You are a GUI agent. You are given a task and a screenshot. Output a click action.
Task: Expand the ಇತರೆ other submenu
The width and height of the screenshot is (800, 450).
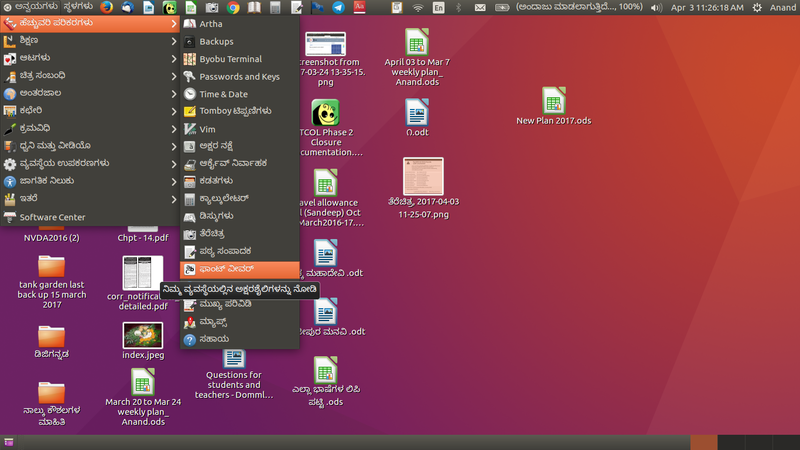(90, 198)
